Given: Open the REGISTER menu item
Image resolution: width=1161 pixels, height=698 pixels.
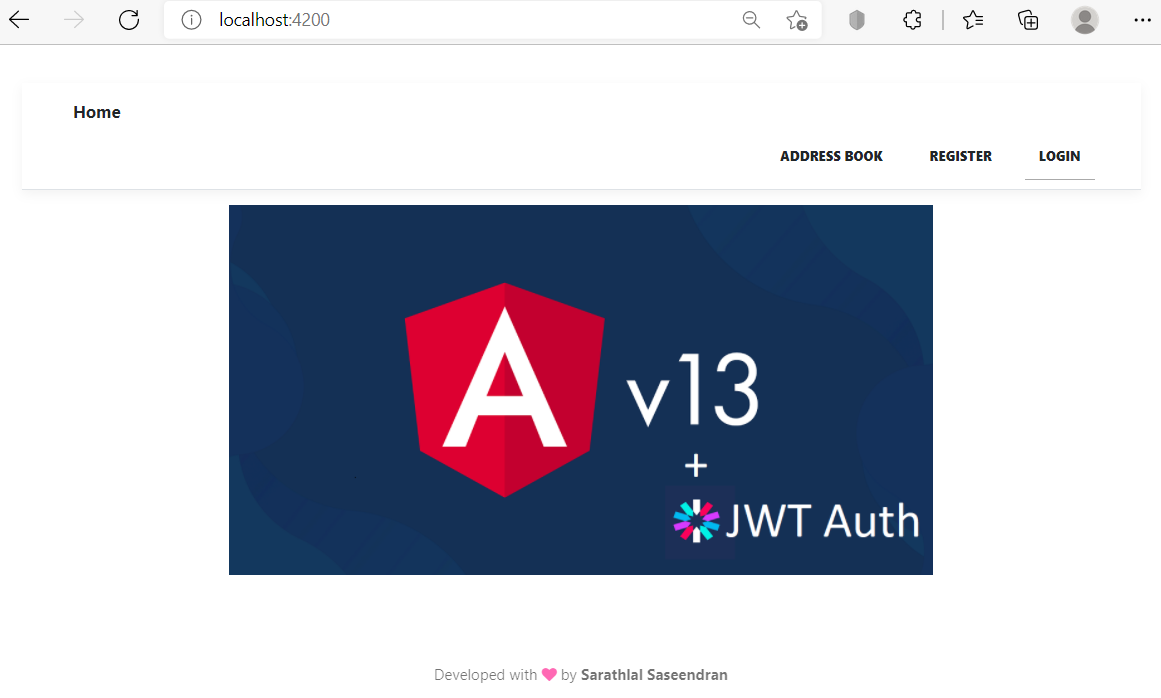Looking at the screenshot, I should click(x=960, y=156).
